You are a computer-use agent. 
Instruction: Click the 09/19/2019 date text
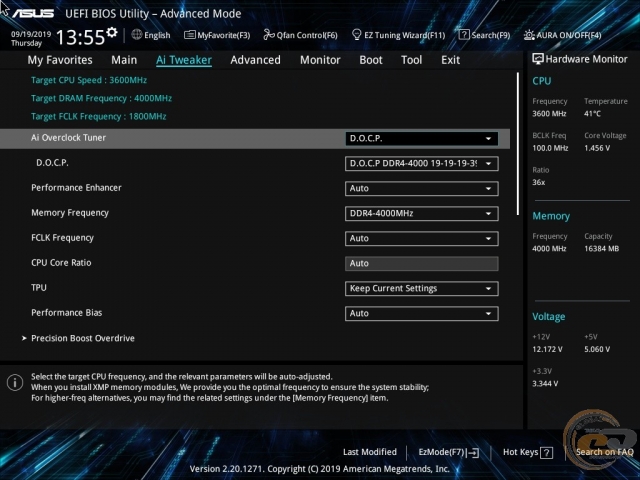[x=31, y=34]
